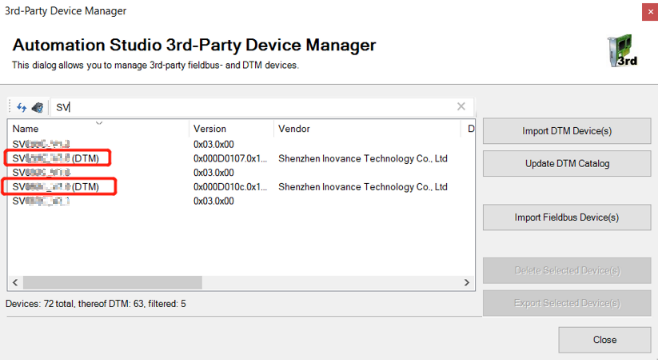Viewport: 658px width, 360px height.
Task: Clear the search filter with the X
Action: [461, 107]
